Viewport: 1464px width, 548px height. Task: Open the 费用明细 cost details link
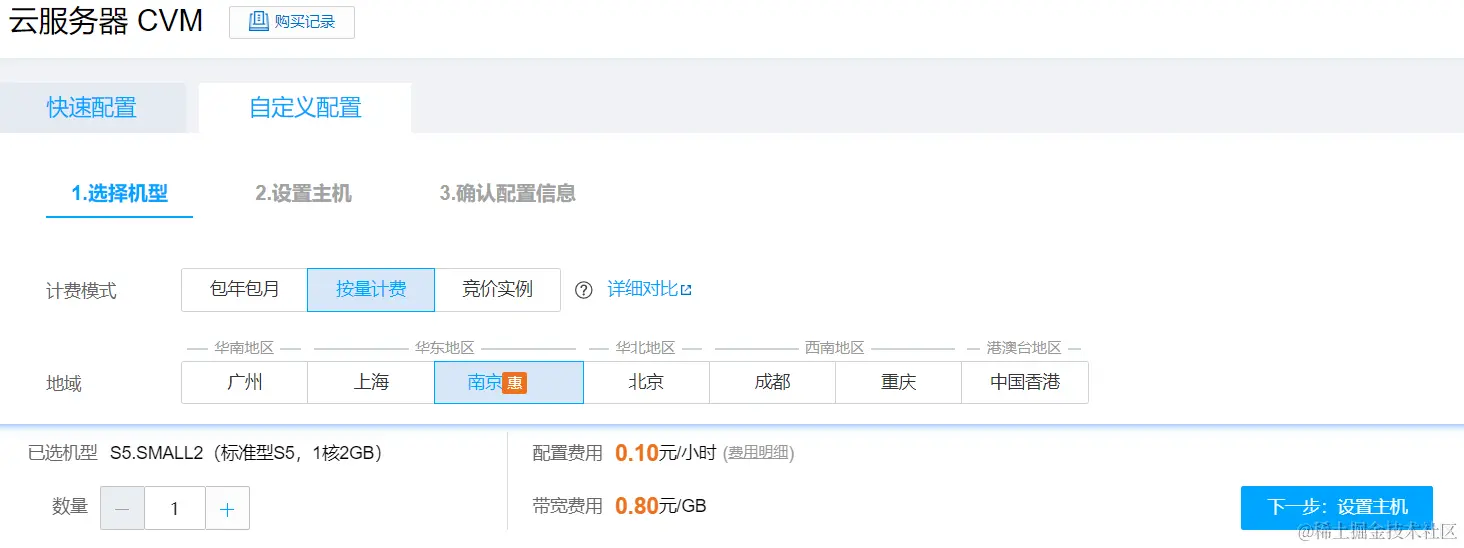click(x=759, y=454)
